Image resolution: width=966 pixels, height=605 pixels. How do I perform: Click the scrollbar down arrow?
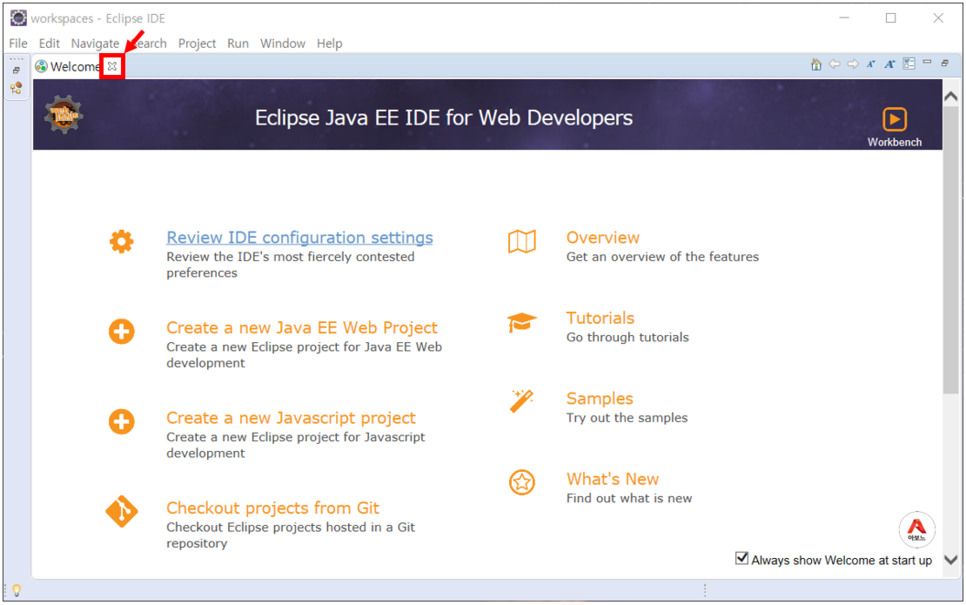951,560
